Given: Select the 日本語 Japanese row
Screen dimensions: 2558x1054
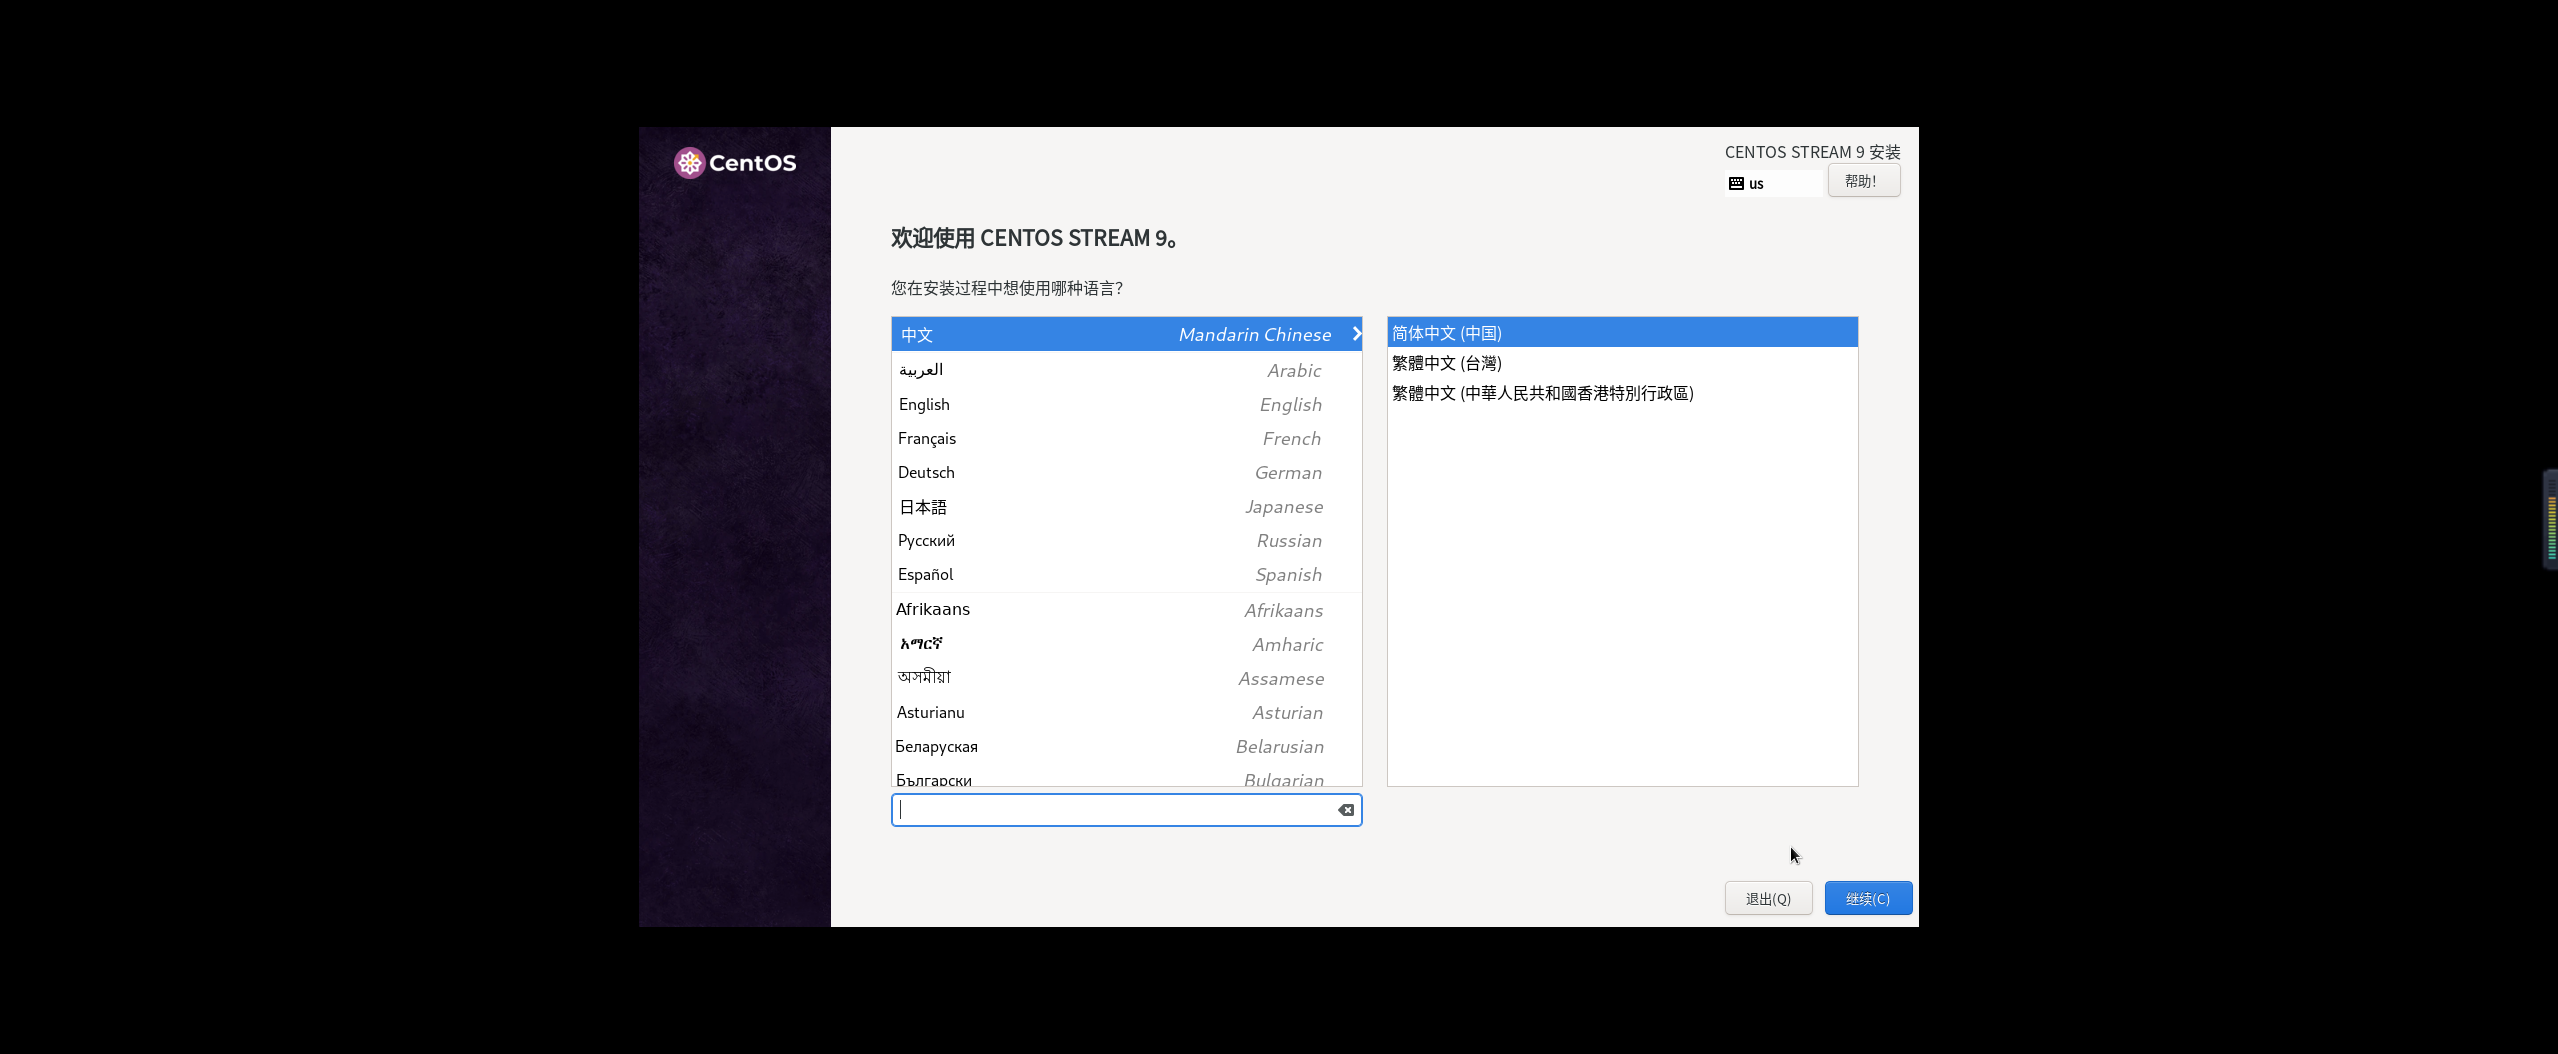Looking at the screenshot, I should [x=1126, y=506].
